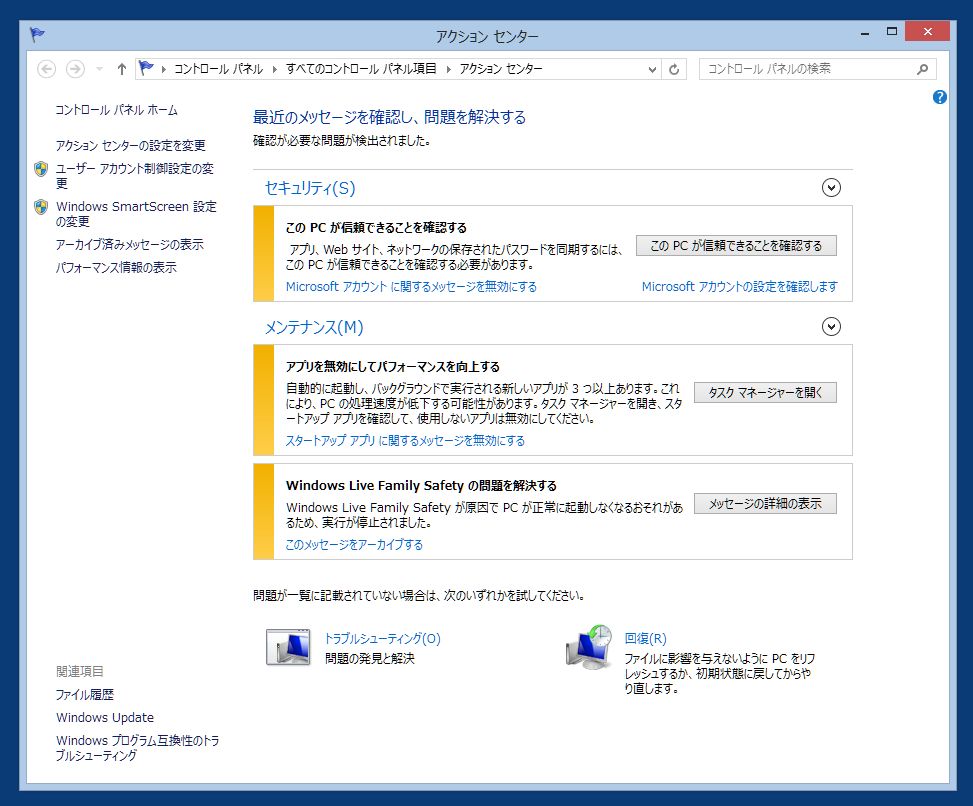Open Windows SmartScreen 設定の変更 link
This screenshot has width=973, height=806.
click(x=136, y=213)
